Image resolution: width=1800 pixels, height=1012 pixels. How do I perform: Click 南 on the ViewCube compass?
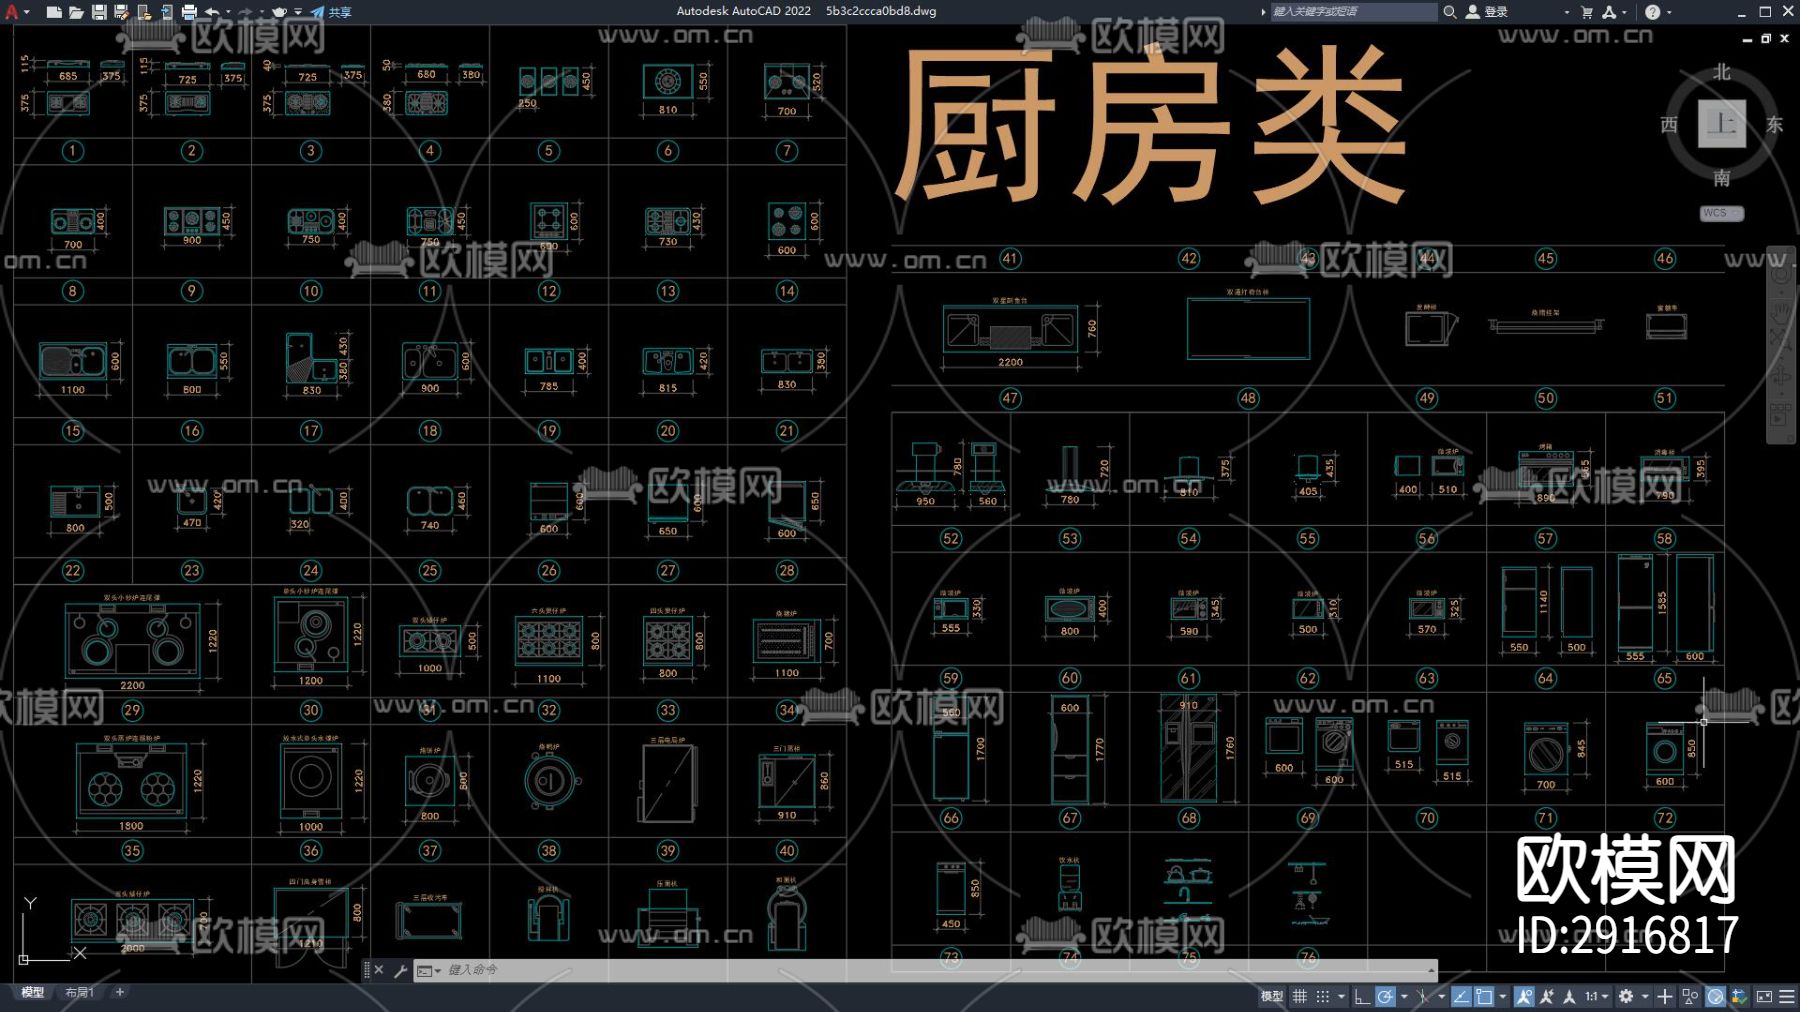[x=1722, y=178]
